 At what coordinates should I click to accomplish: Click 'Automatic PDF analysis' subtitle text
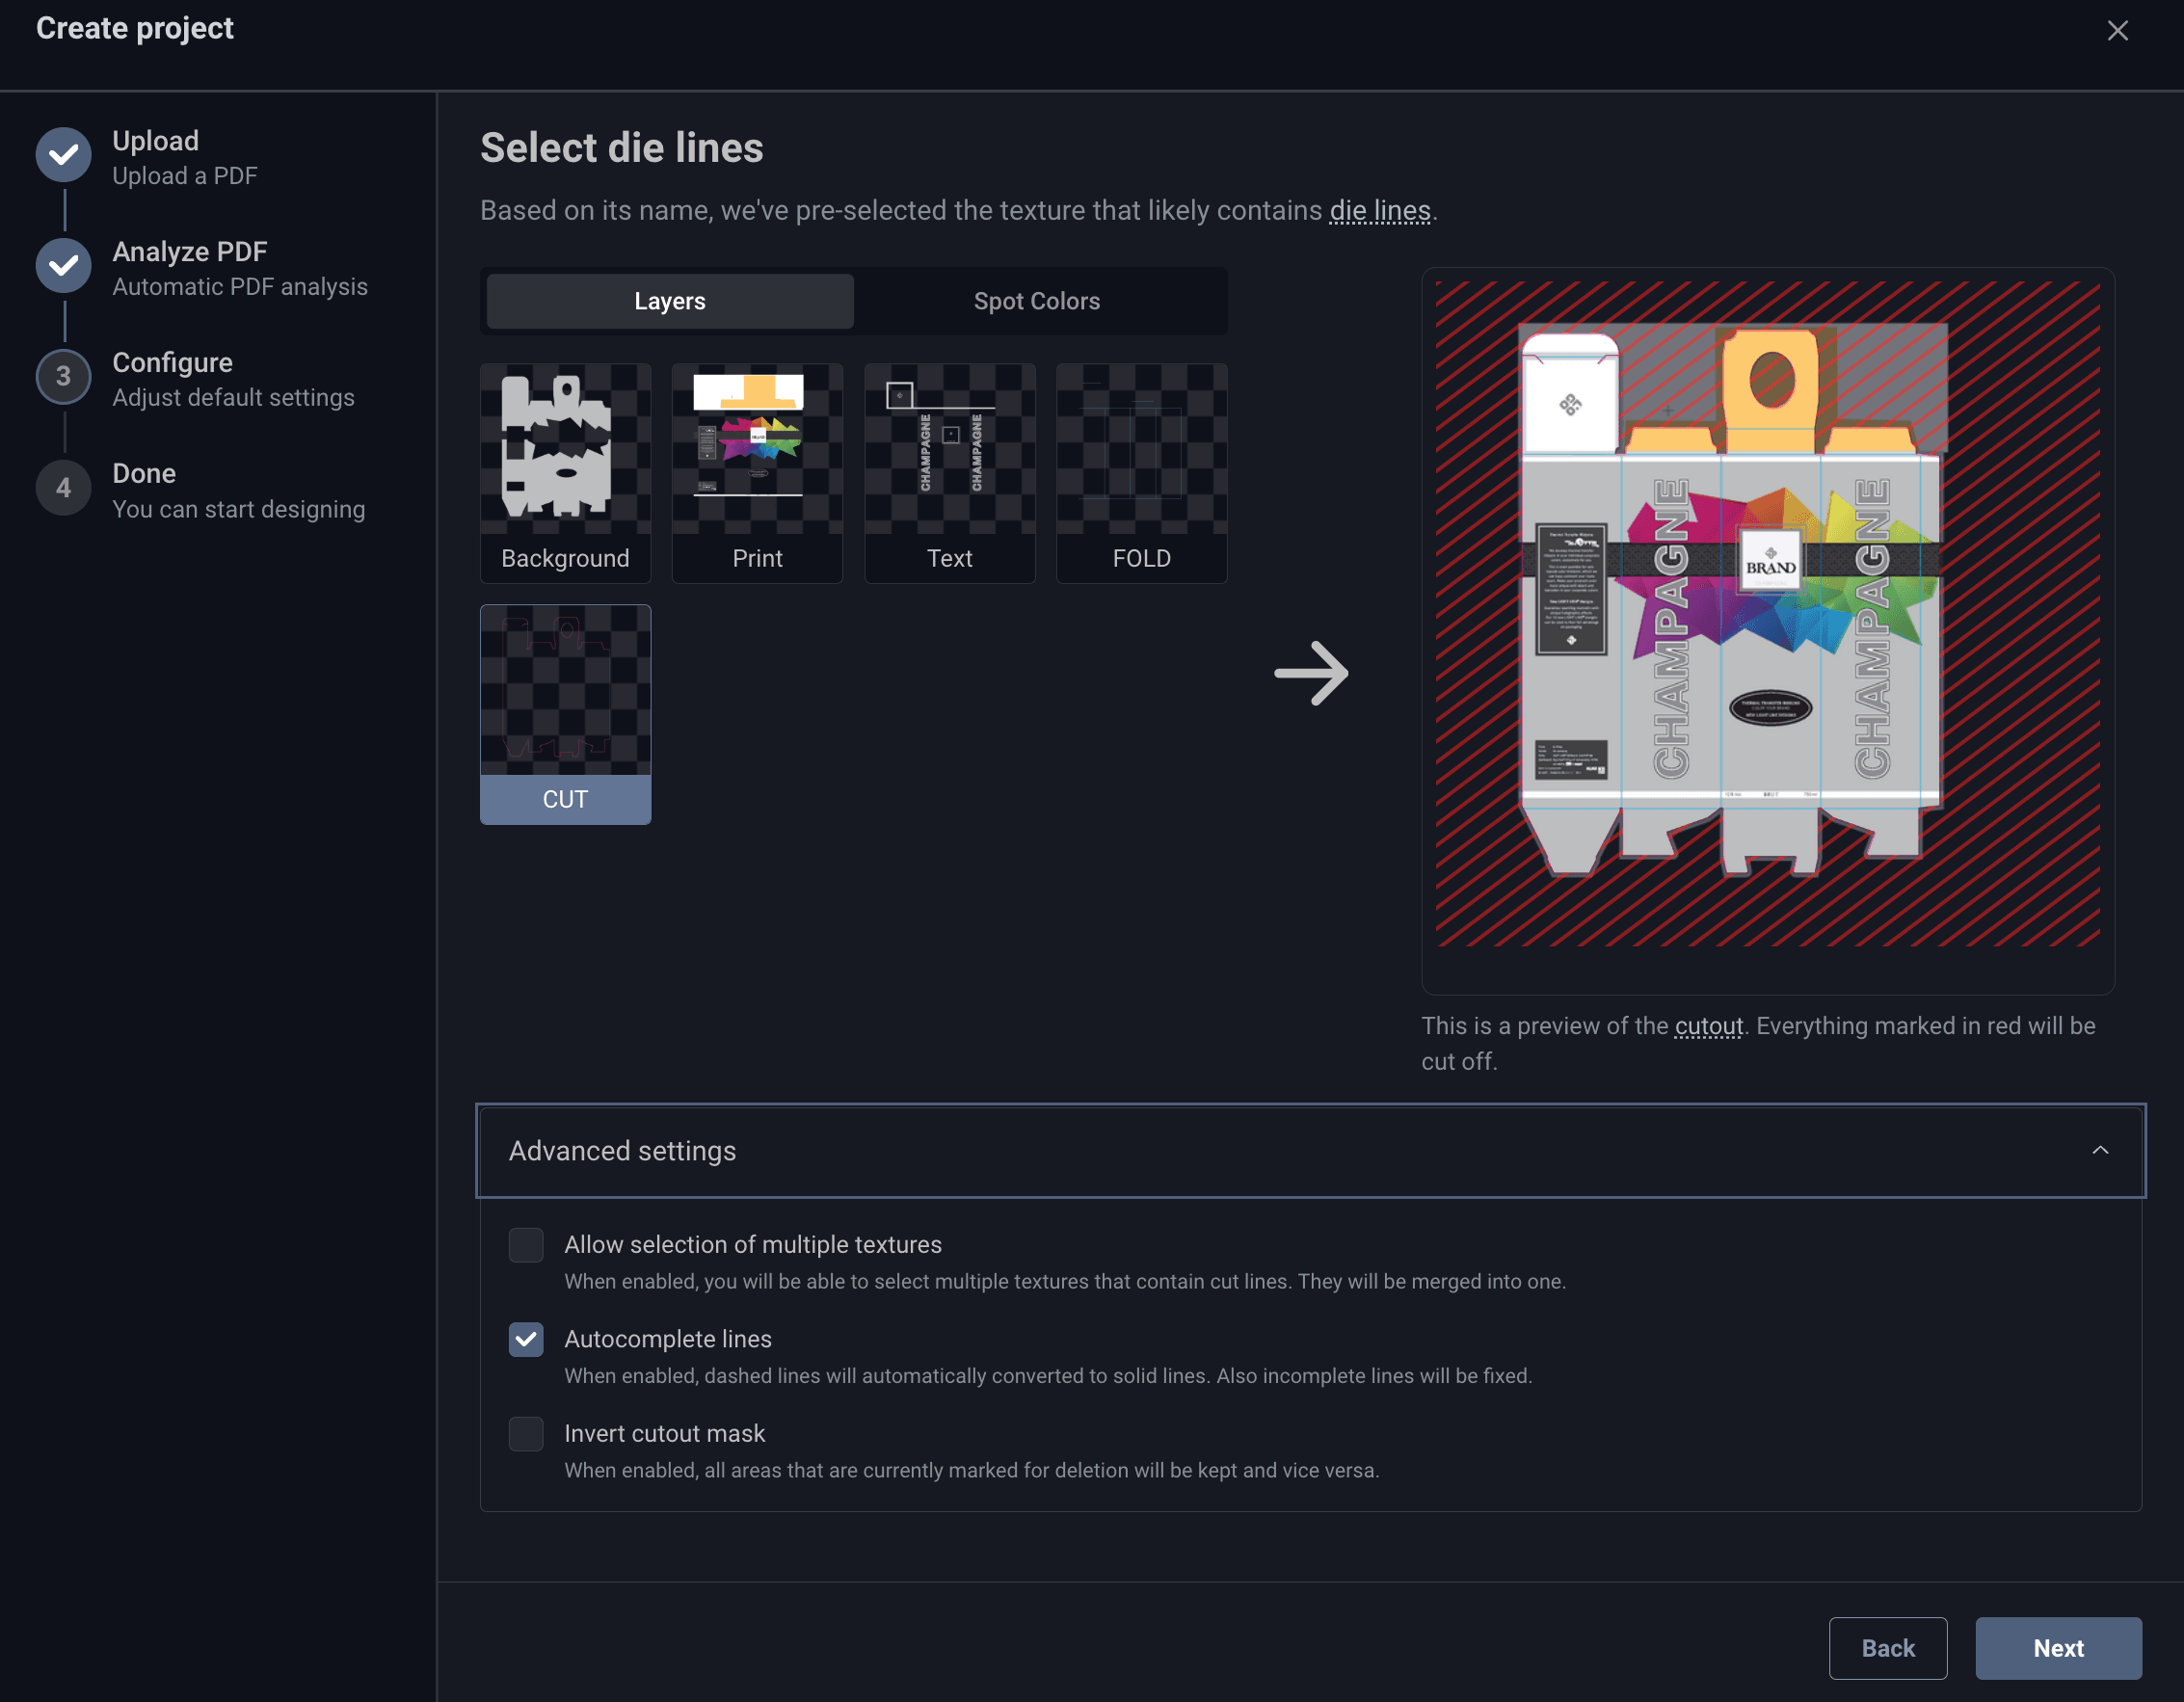tap(240, 287)
